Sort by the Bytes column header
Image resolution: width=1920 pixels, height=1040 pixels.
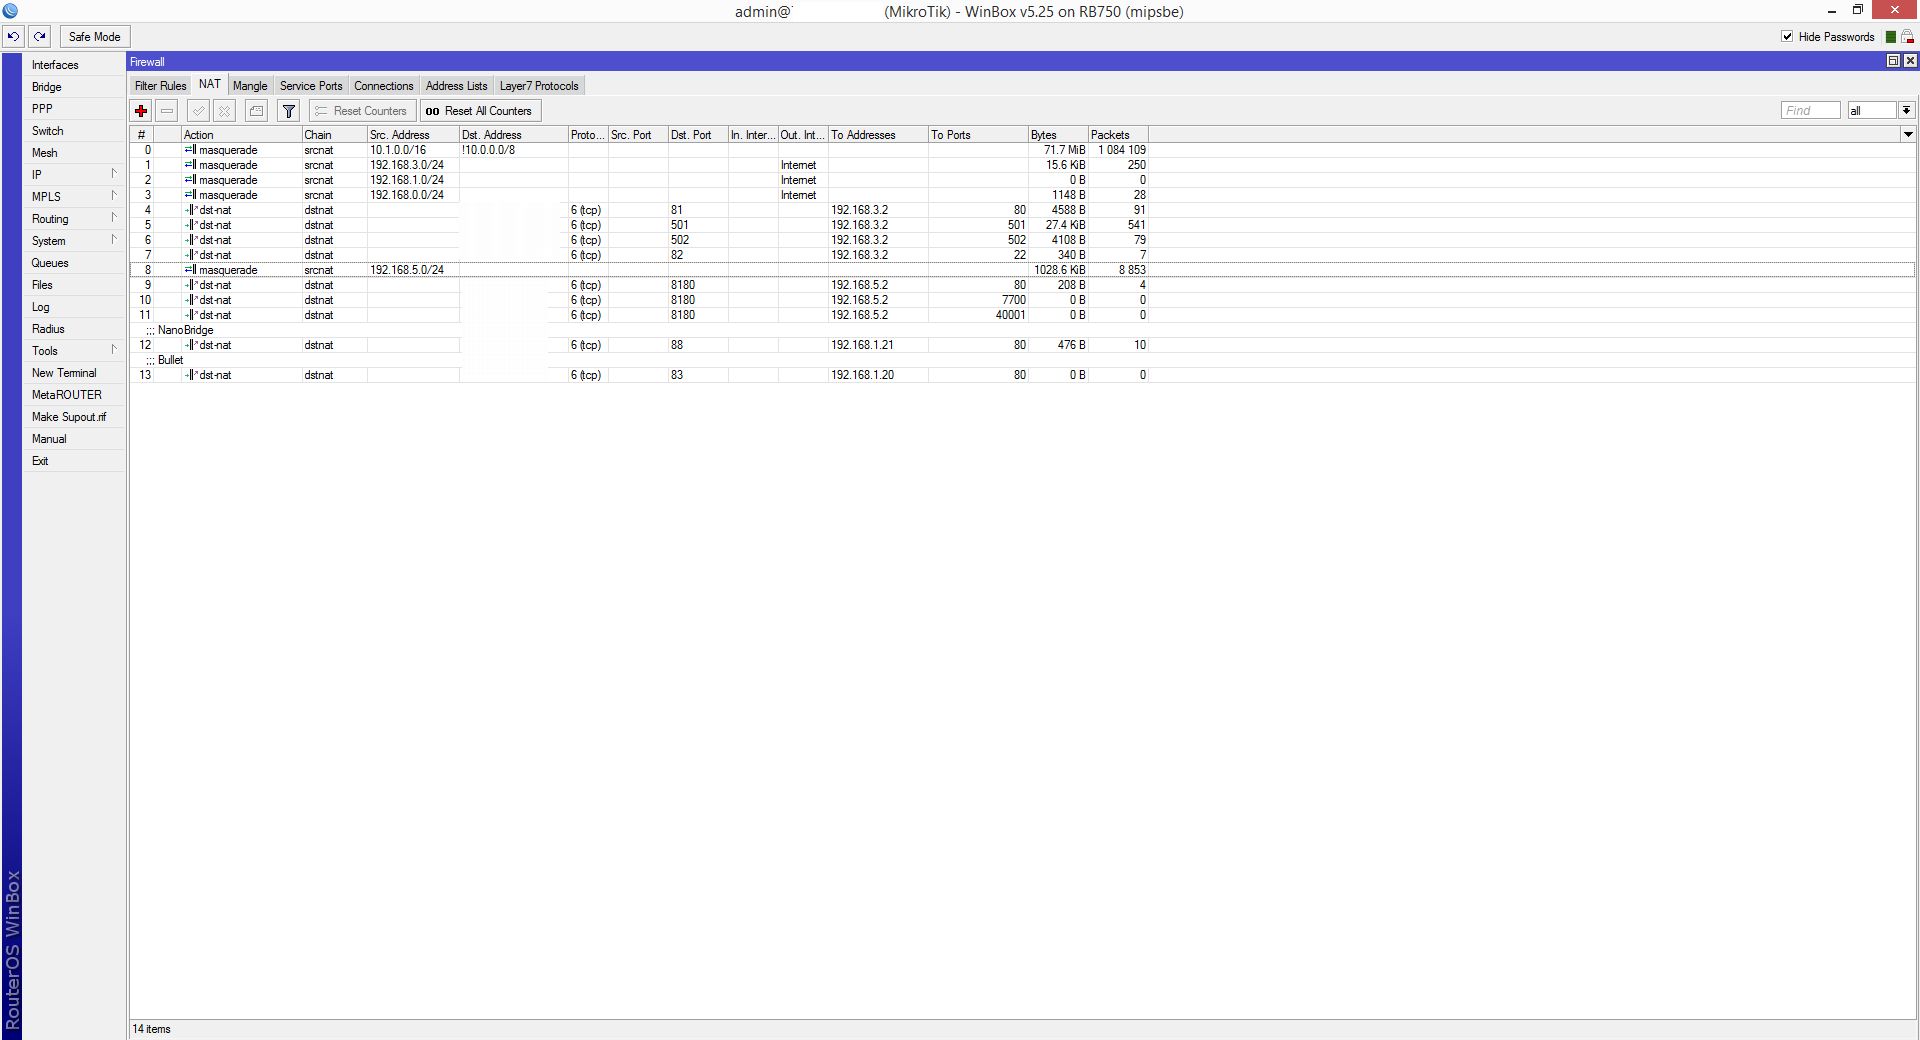(x=1058, y=135)
